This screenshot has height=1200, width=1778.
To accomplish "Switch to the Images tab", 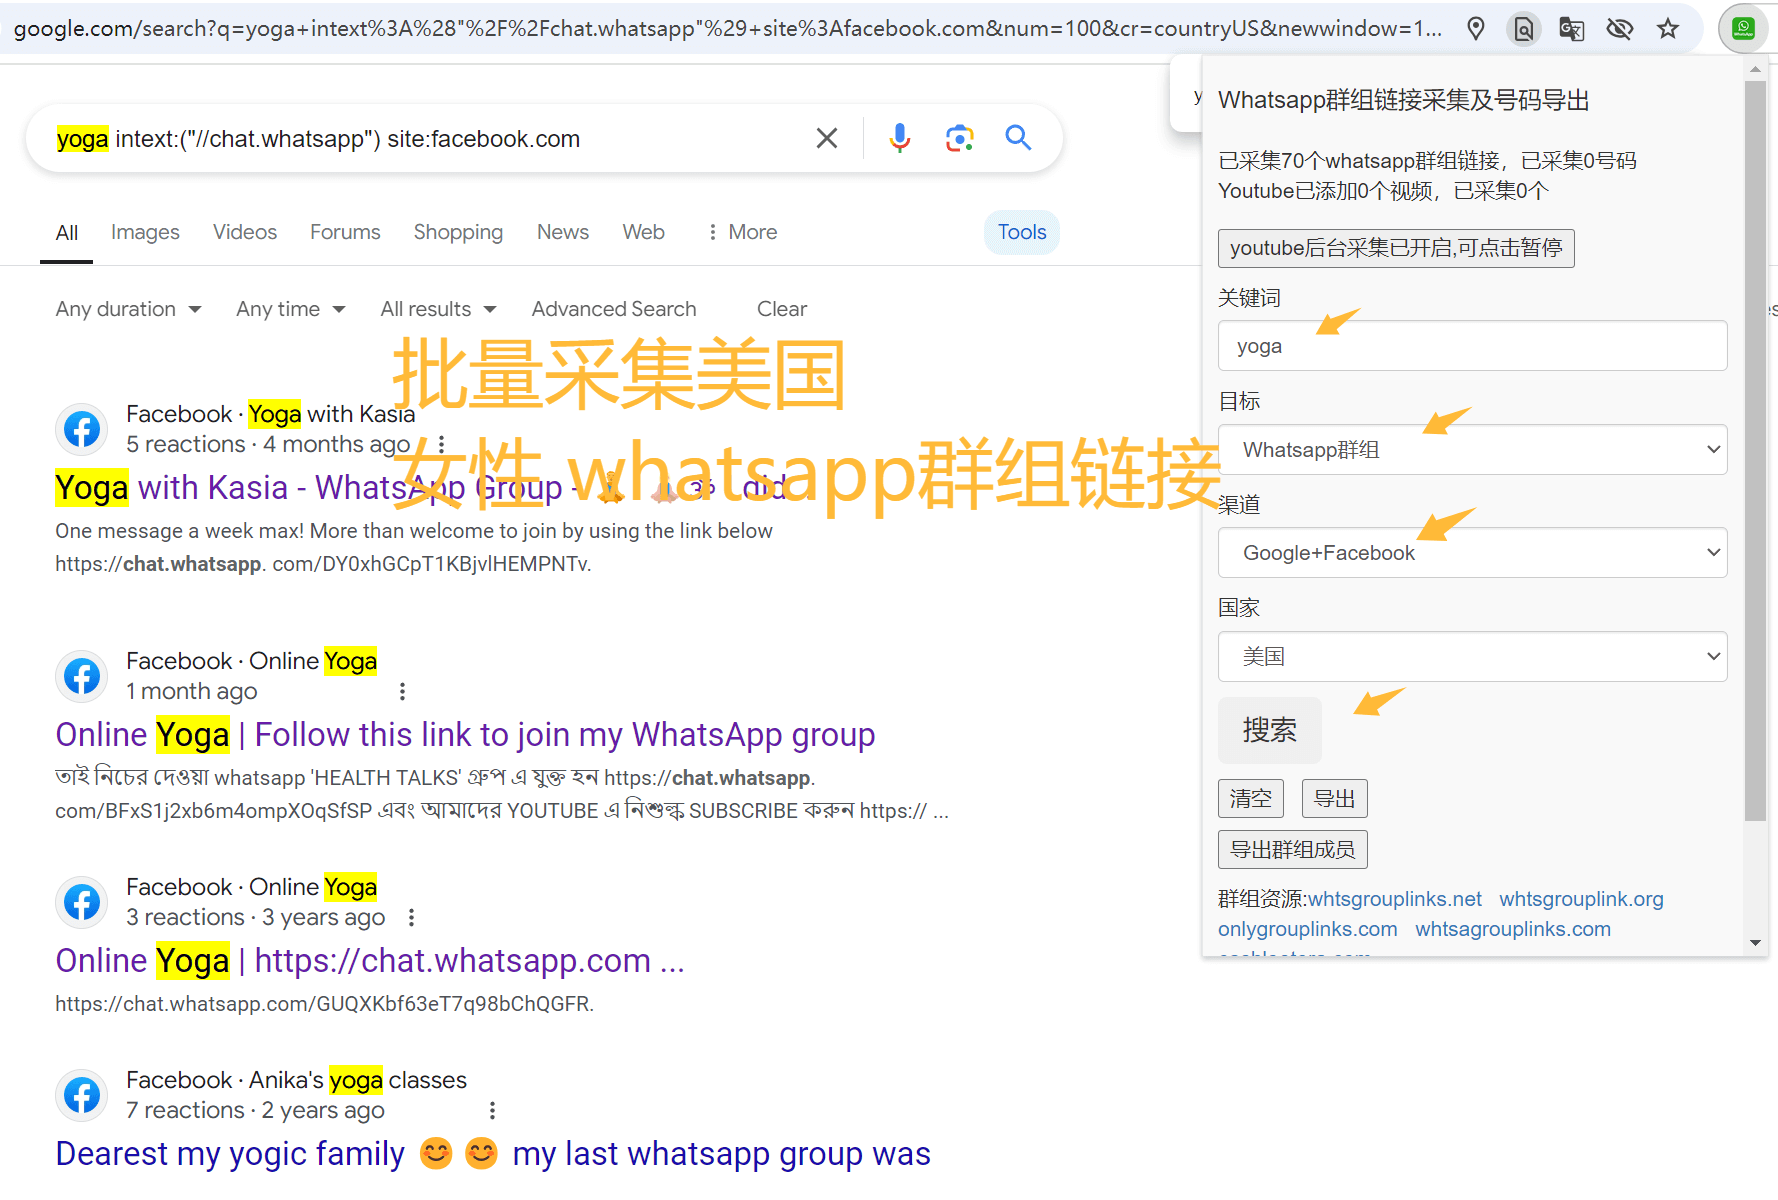I will (145, 232).
